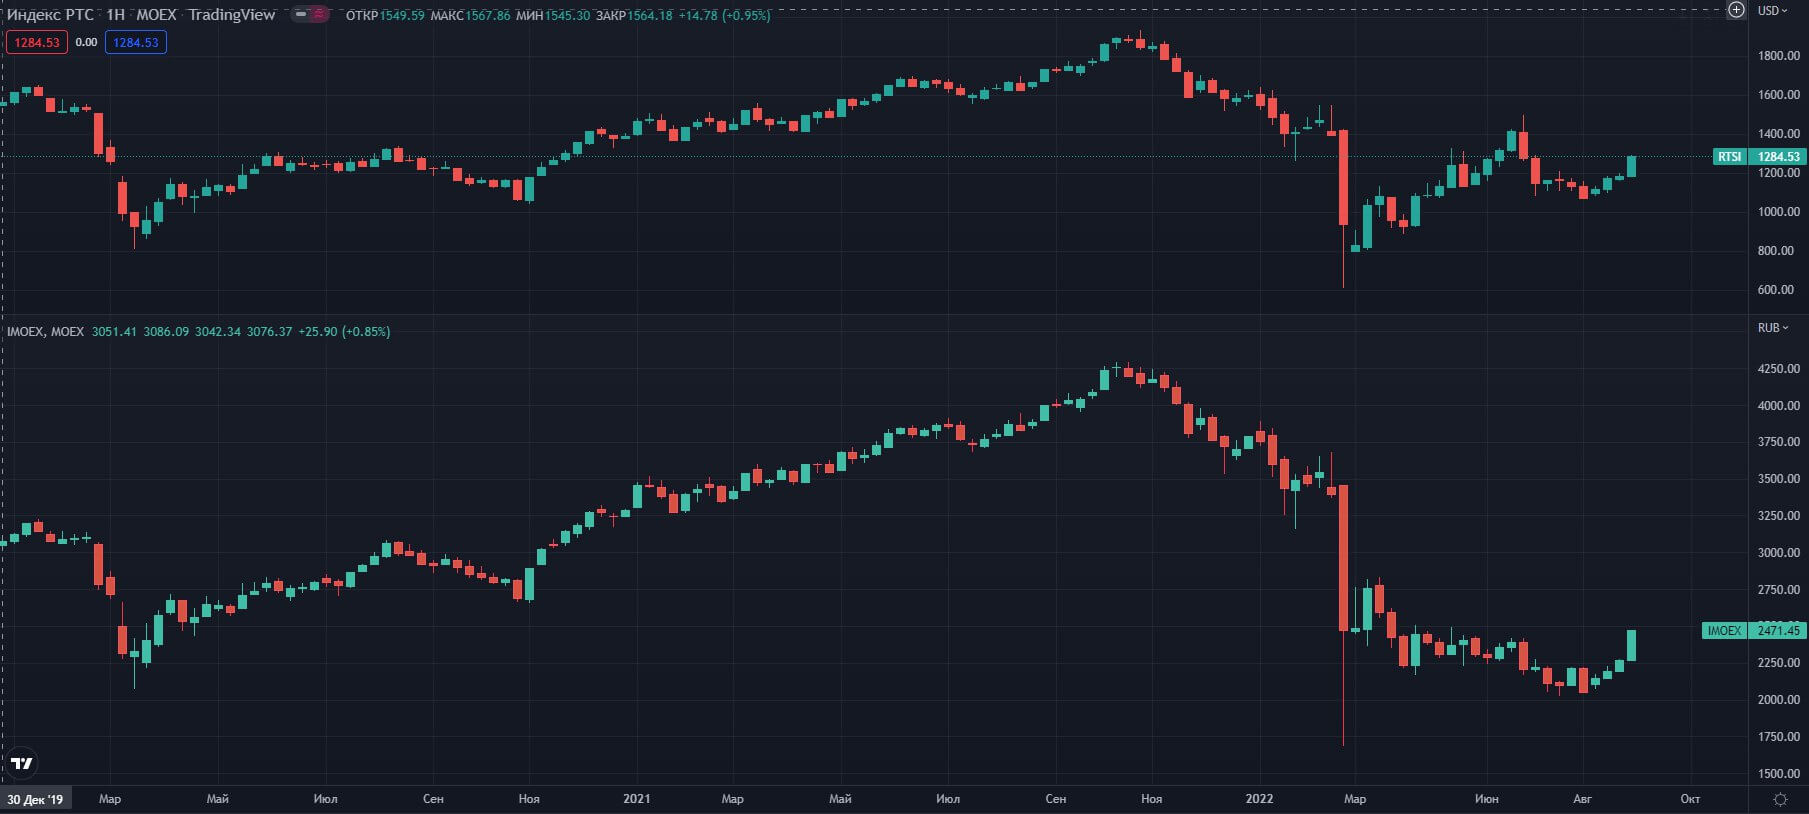The width and height of the screenshot is (1809, 814).
Task: Click the 3076.37 IMOEX close value
Action: 270,331
